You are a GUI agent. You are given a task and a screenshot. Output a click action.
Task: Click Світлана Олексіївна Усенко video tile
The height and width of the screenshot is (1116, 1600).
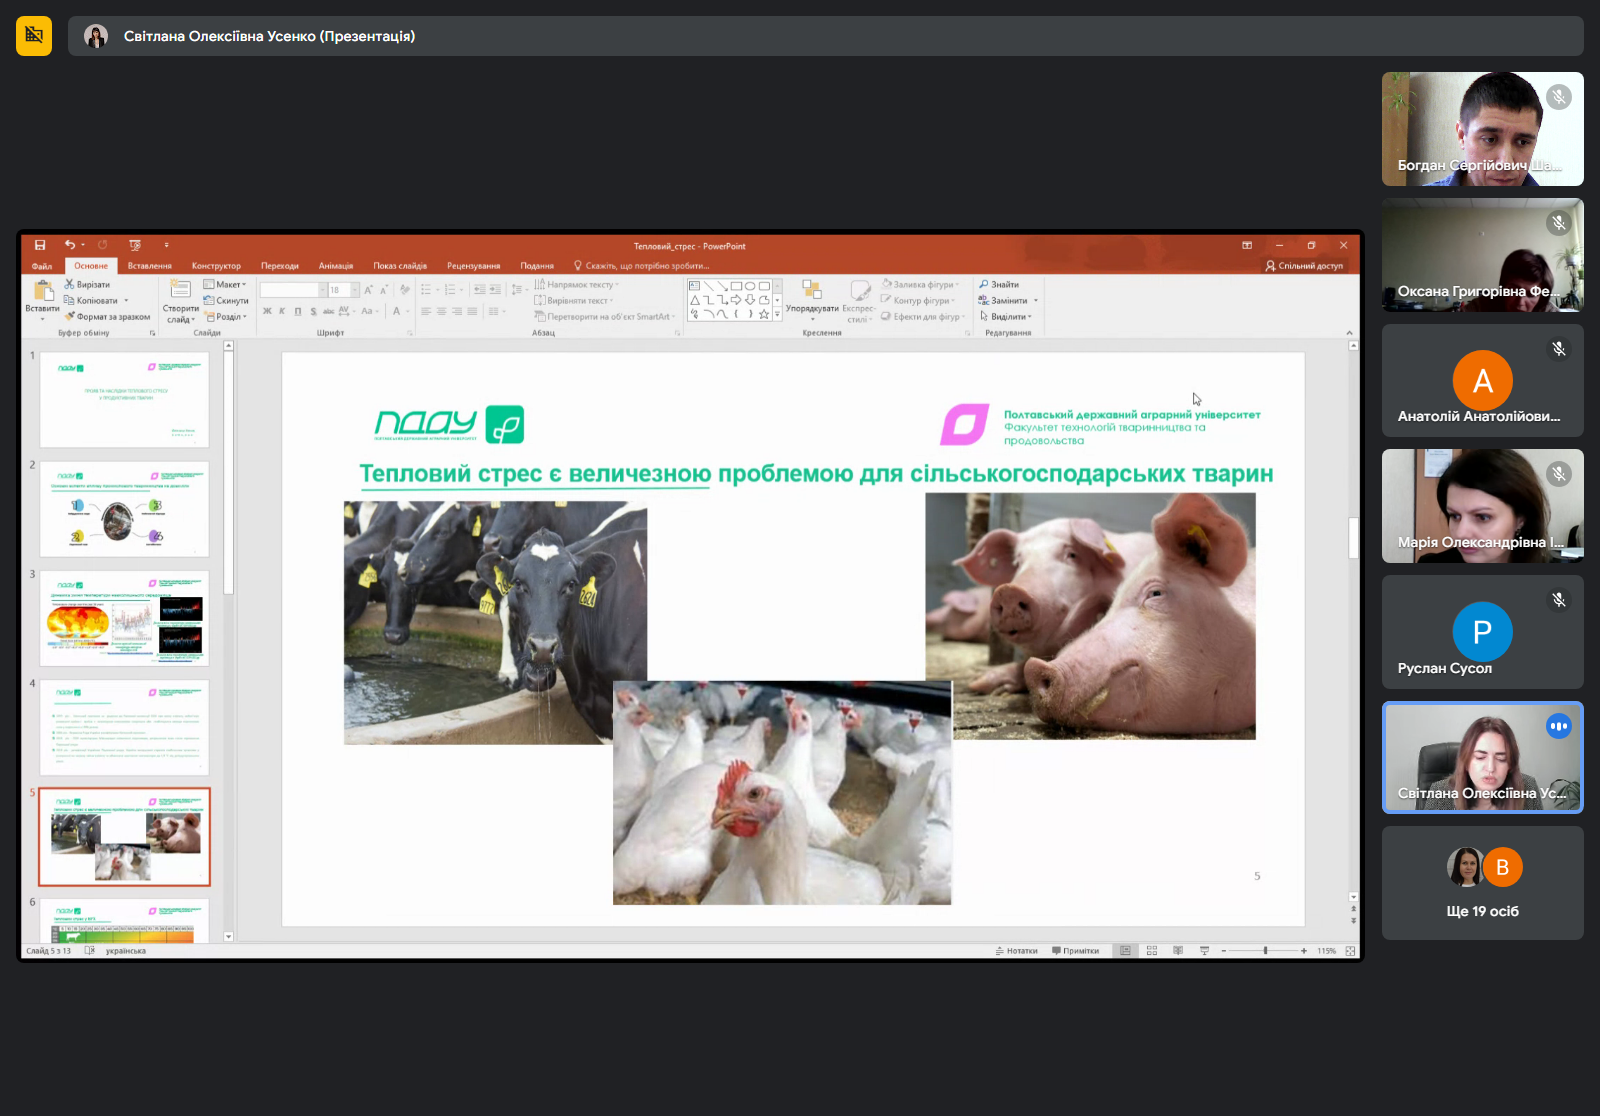pos(1482,757)
